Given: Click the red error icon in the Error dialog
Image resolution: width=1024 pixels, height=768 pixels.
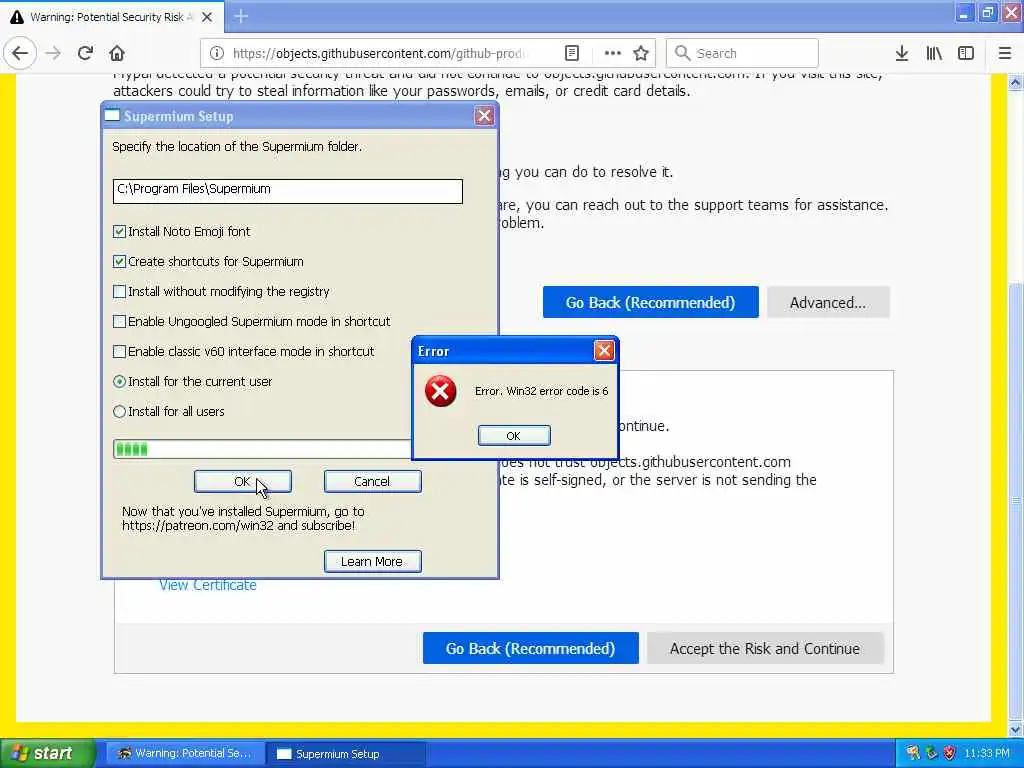Looking at the screenshot, I should [441, 391].
